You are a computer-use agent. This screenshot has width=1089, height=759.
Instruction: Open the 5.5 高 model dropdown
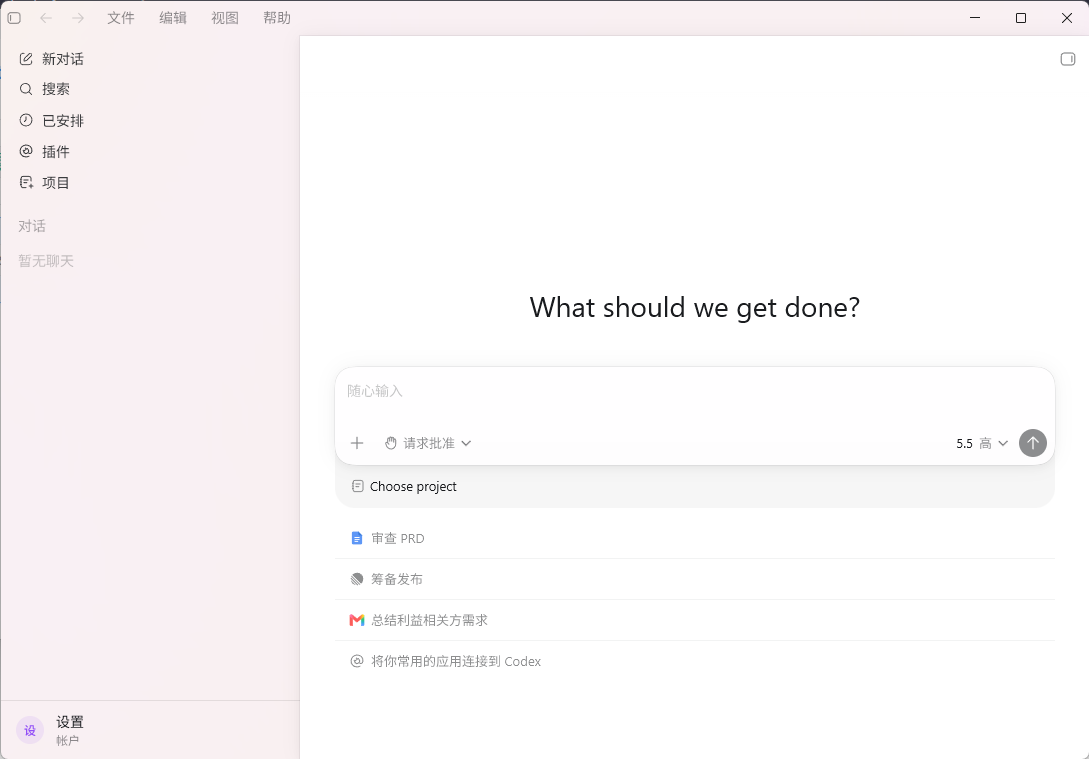click(x=981, y=443)
